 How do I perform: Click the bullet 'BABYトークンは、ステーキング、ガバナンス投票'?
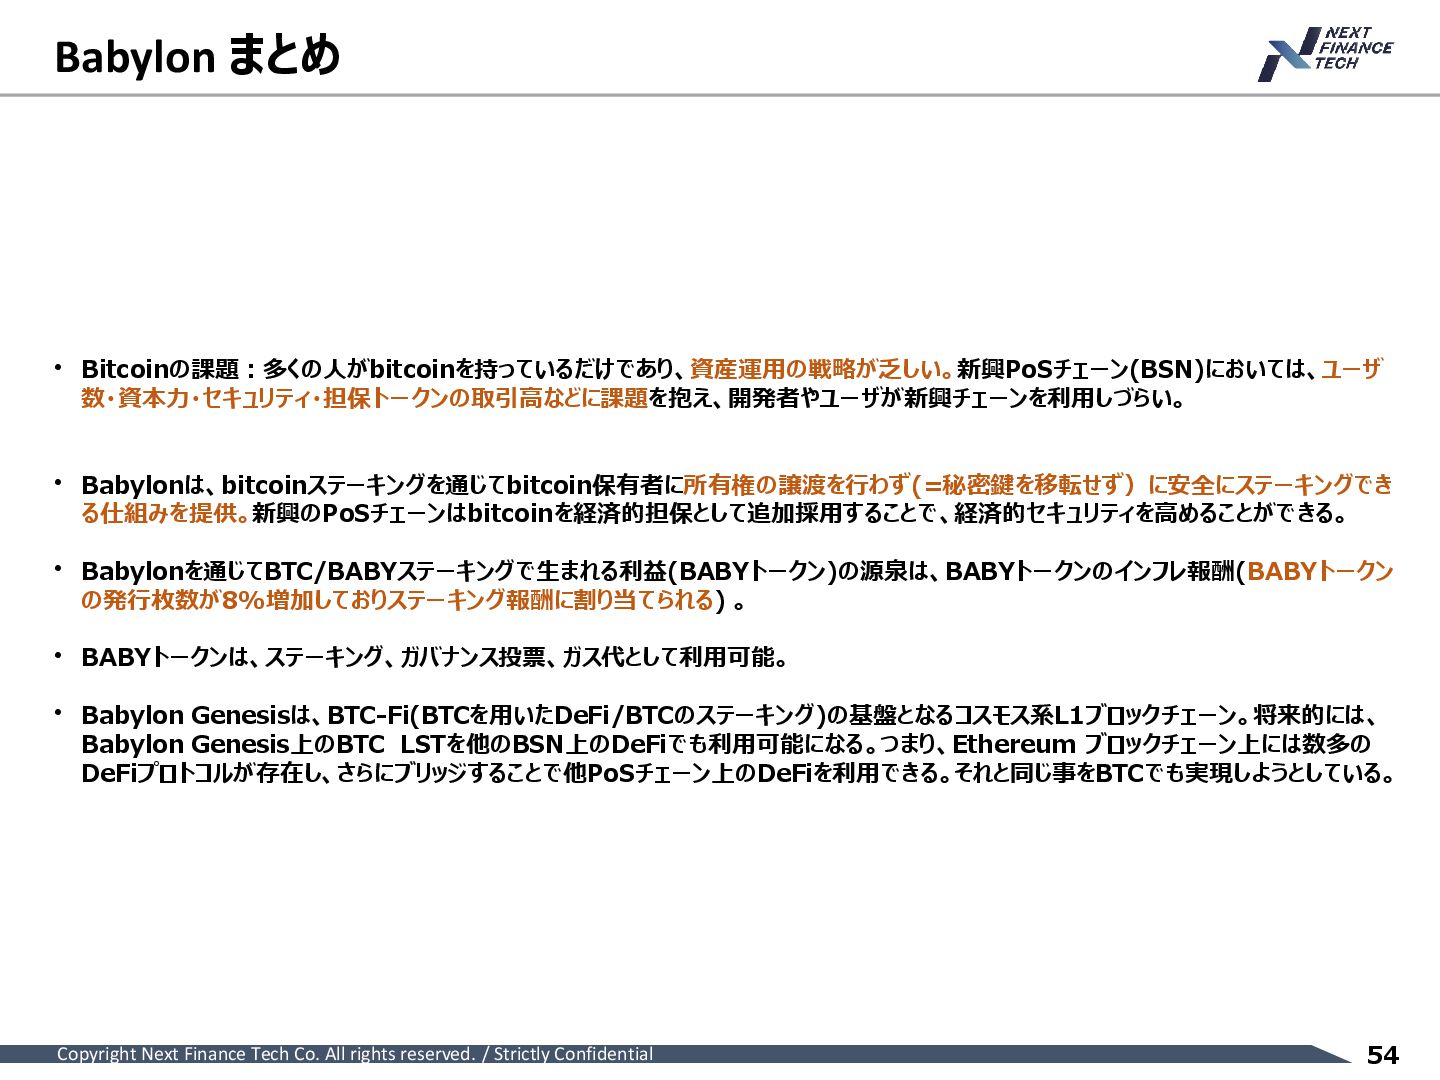pyautogui.click(x=435, y=658)
